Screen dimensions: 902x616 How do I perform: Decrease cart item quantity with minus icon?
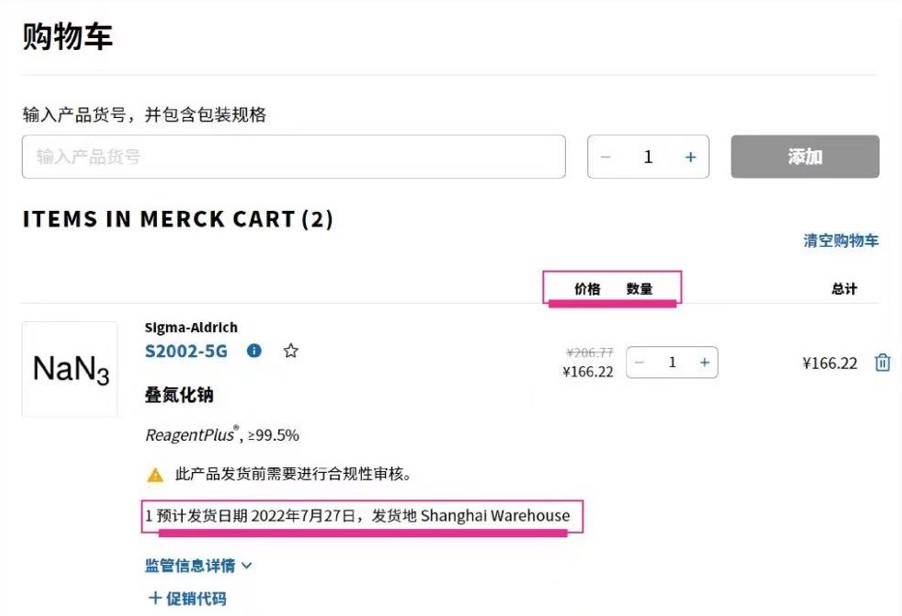point(640,362)
